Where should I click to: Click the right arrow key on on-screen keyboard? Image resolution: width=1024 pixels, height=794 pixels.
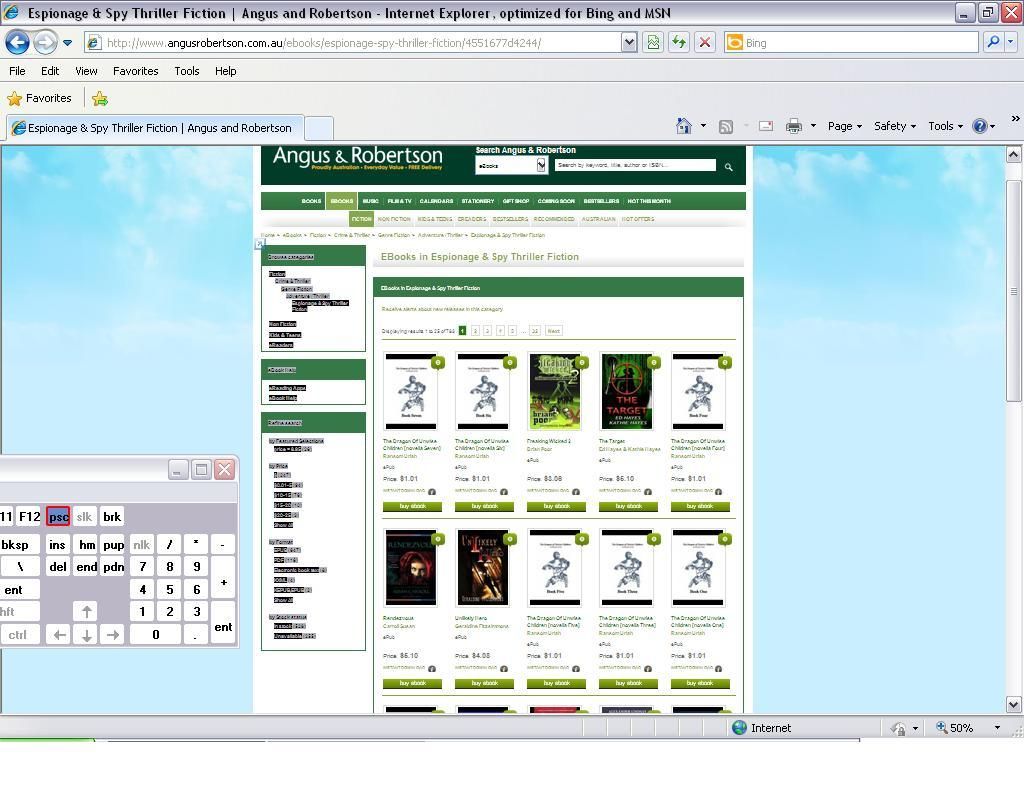(x=113, y=635)
